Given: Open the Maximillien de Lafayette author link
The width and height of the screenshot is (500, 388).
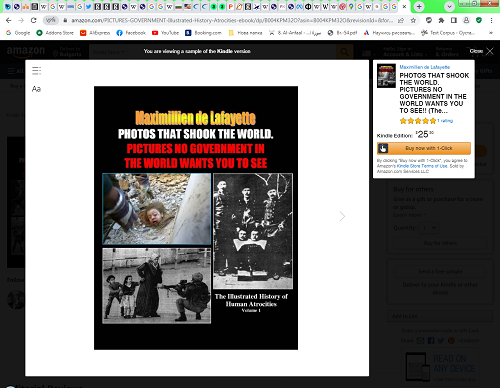Looking at the screenshot, I should pyautogui.click(x=424, y=67).
